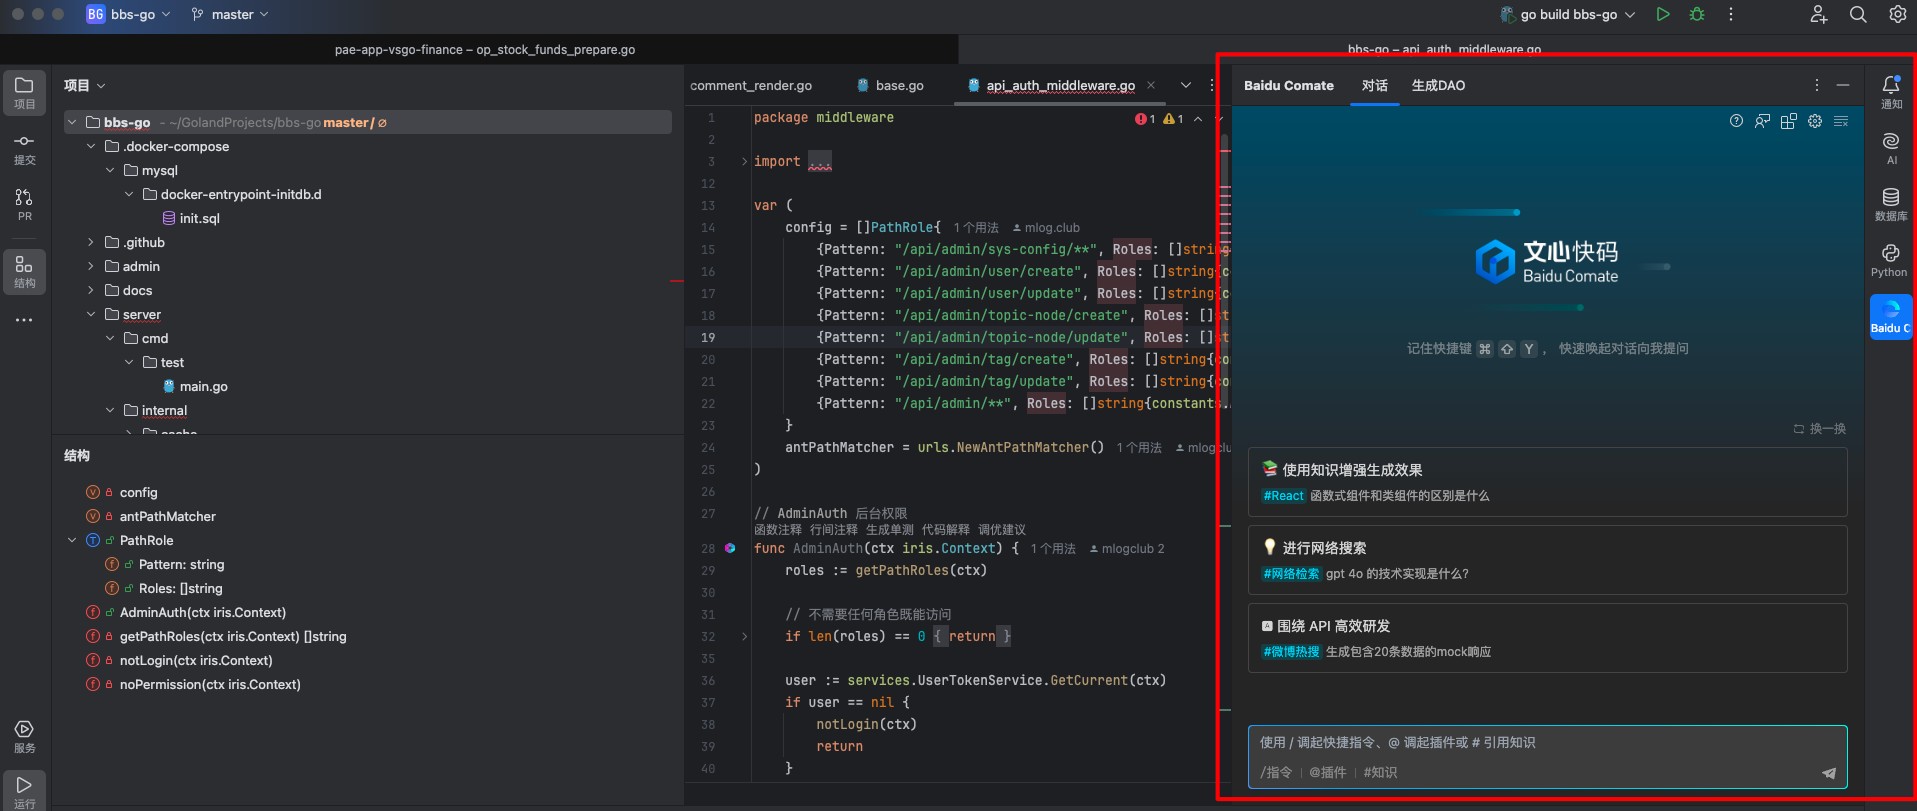Select AdminAuth(ctx iris.Context) in Structure
Screen dimensions: 1917x811
[x=203, y=612]
